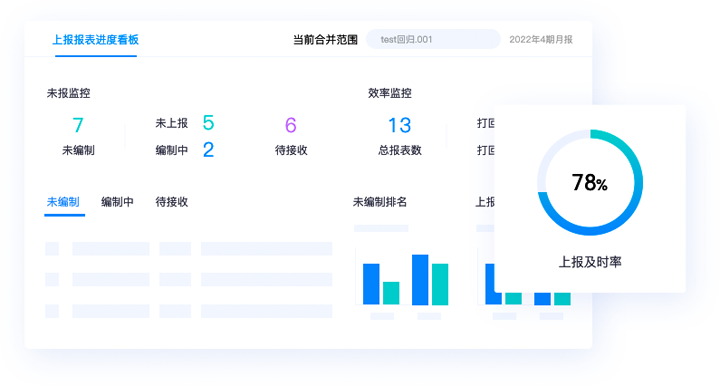Open the 上报报表进度看板 tab

(x=96, y=40)
